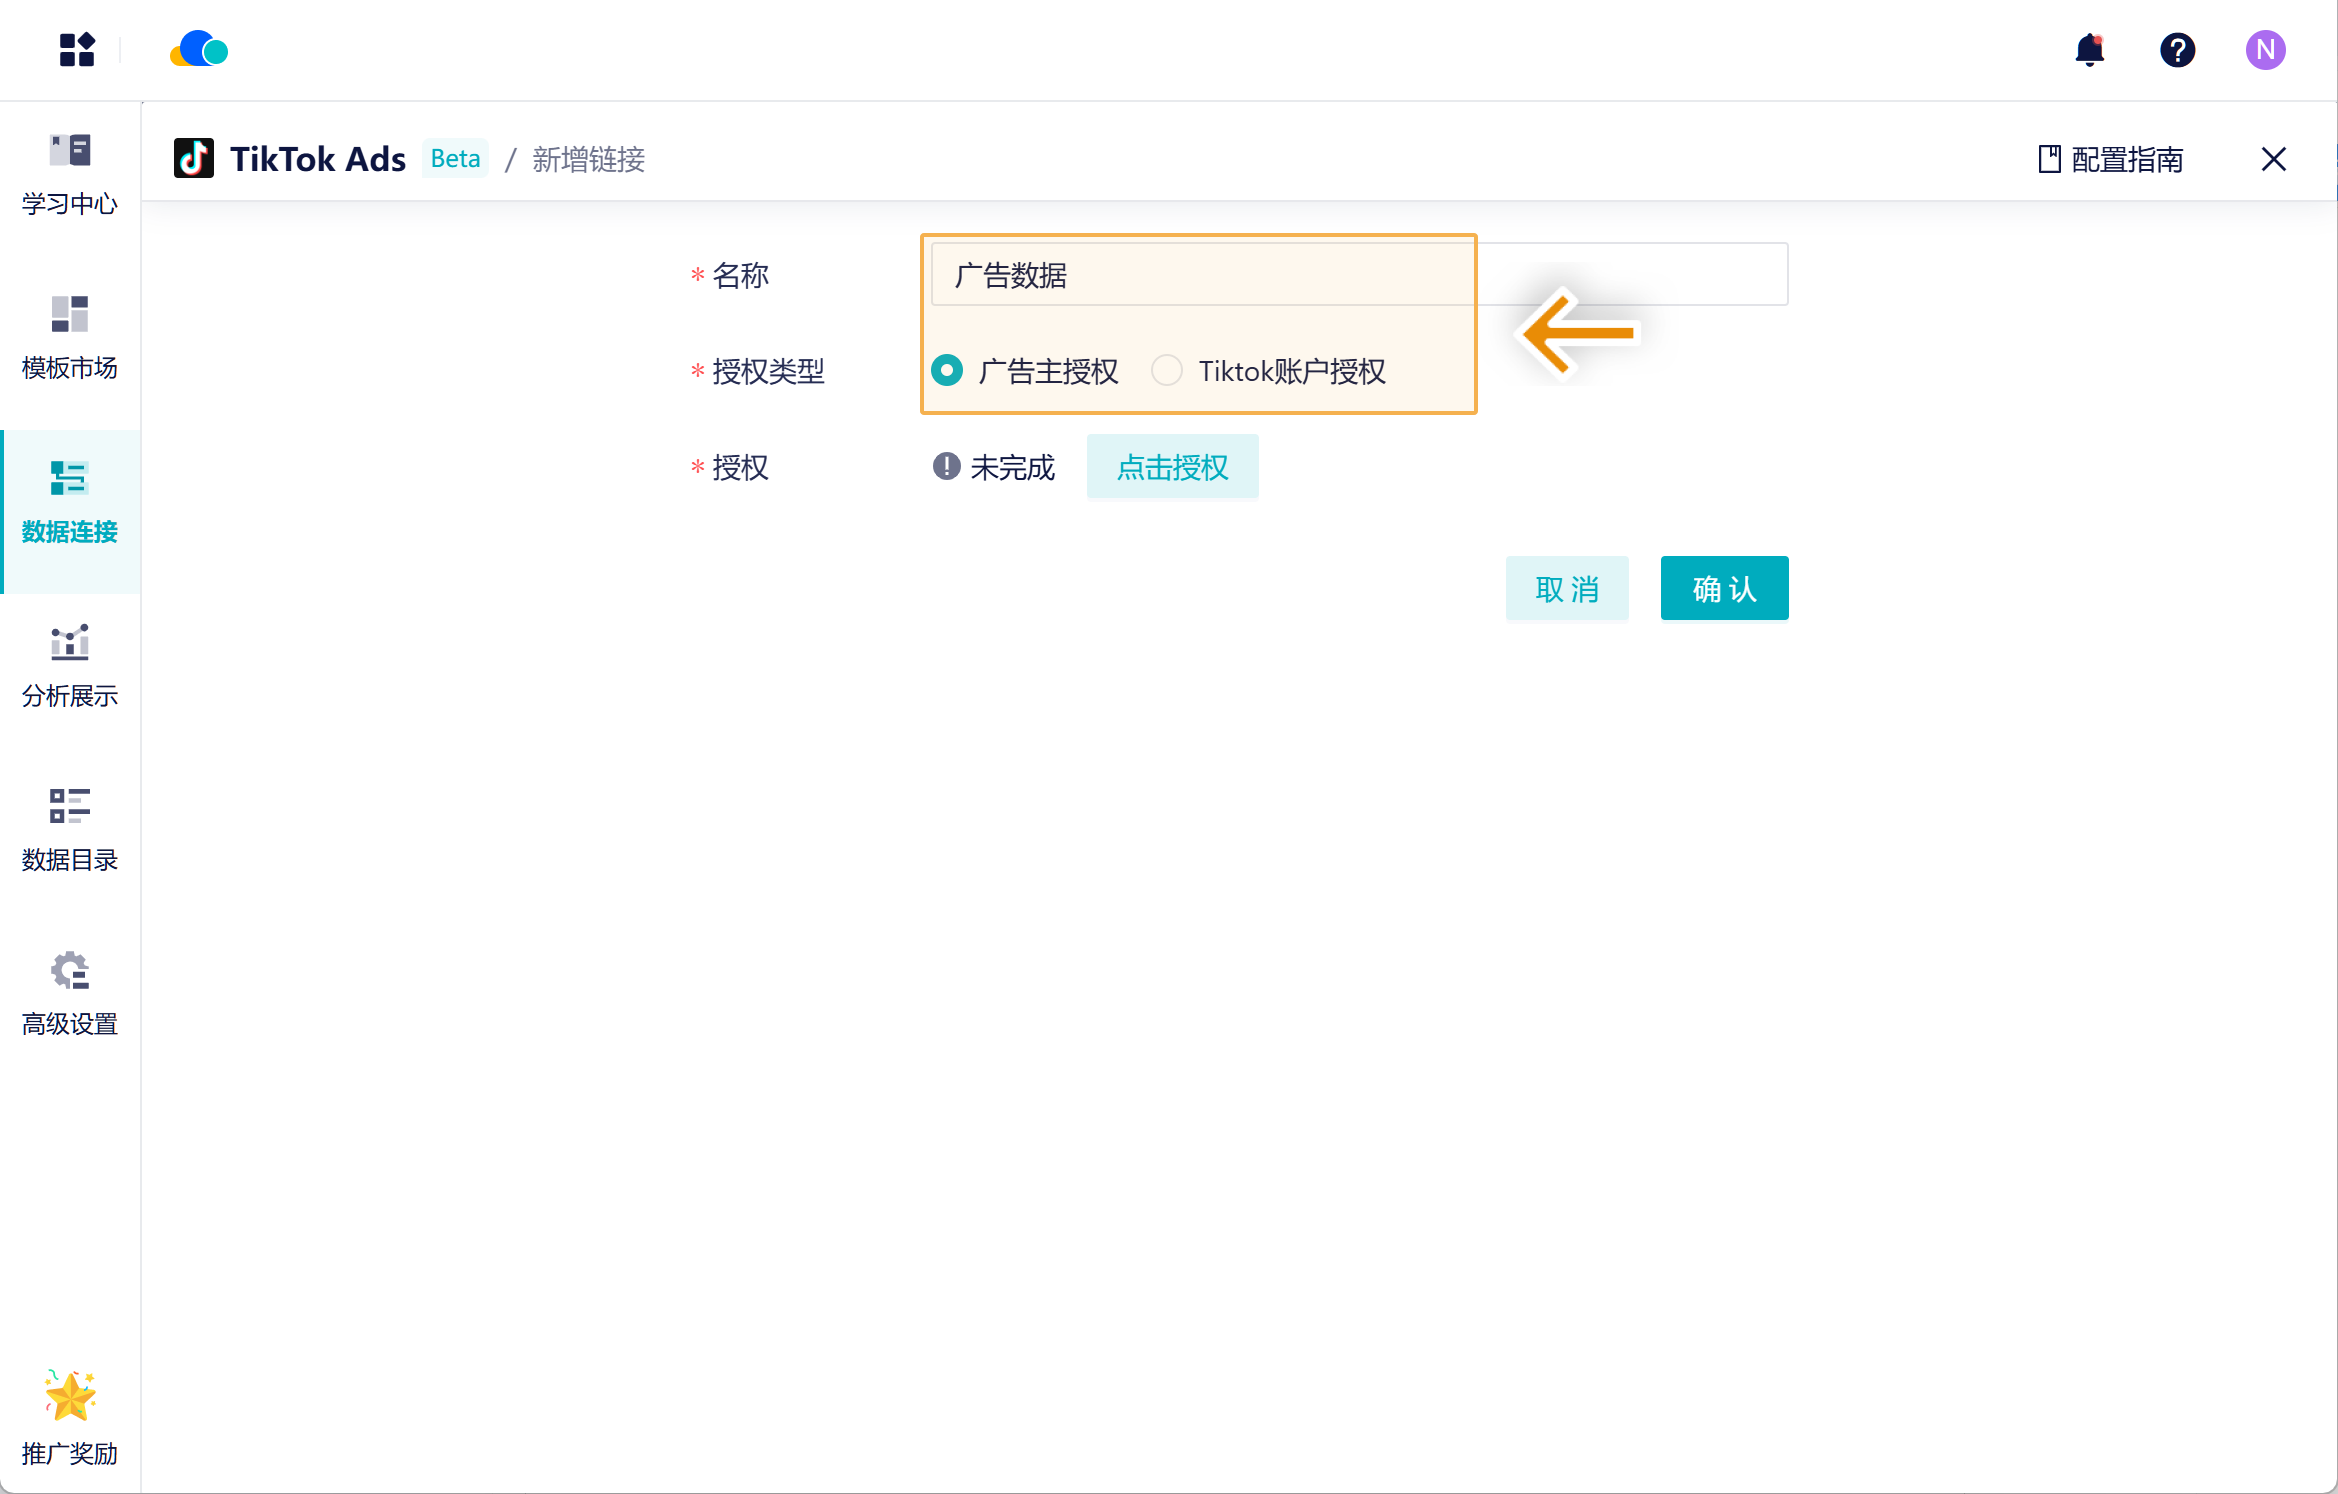
Task: Click the cloud logo in header
Action: (x=199, y=50)
